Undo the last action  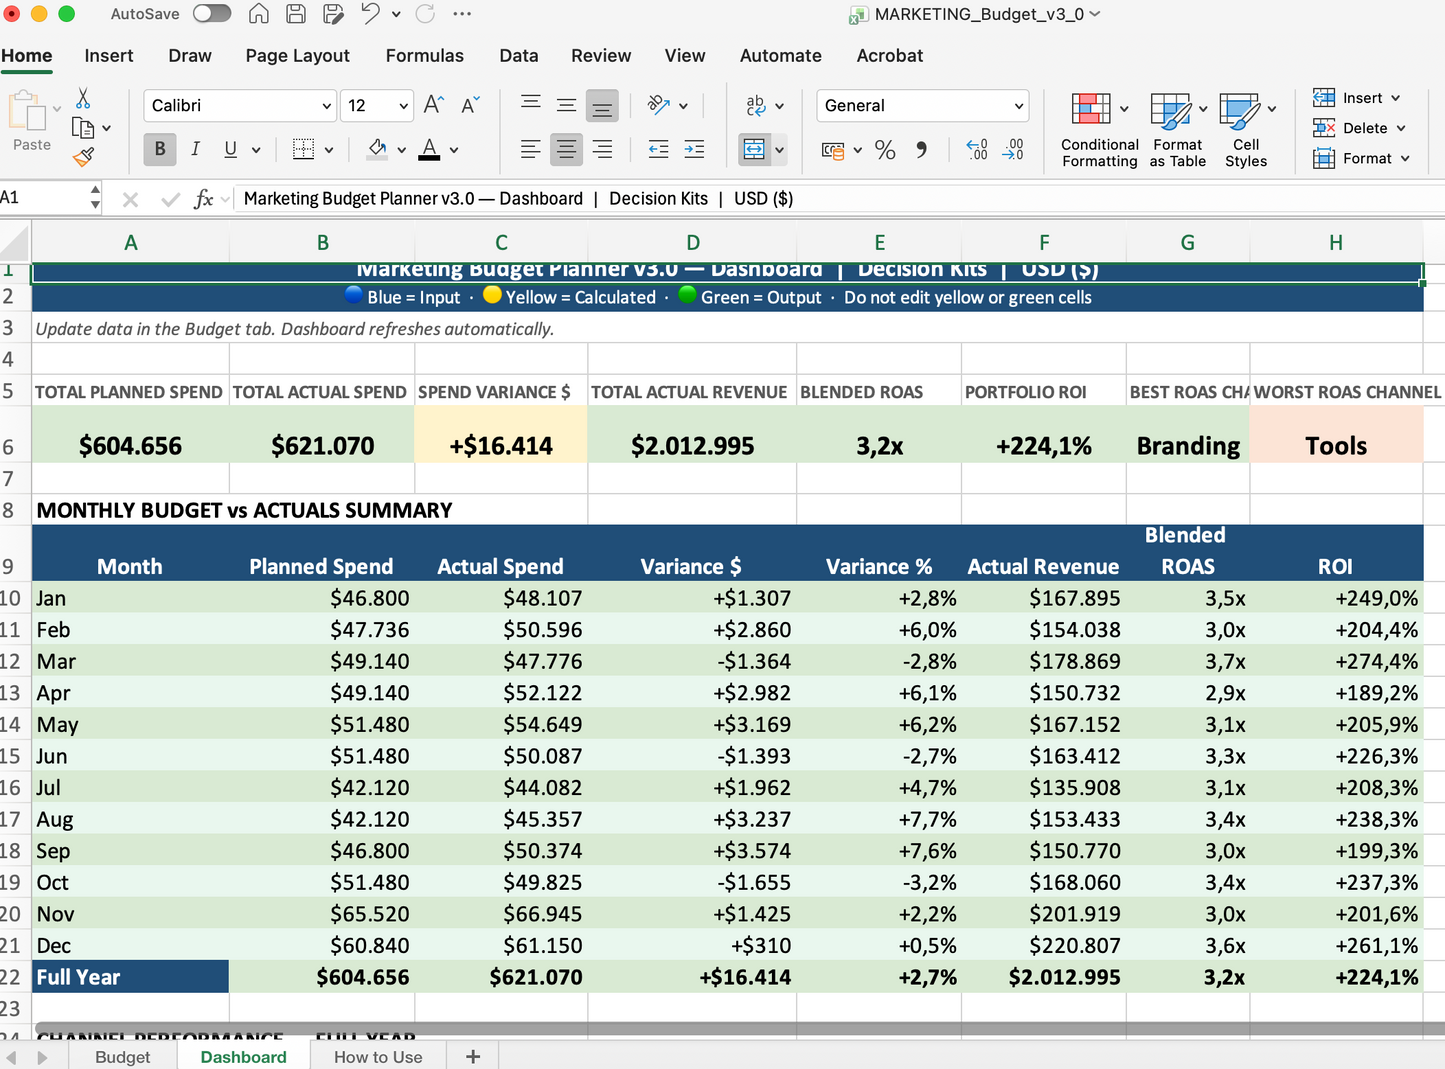pyautogui.click(x=371, y=14)
